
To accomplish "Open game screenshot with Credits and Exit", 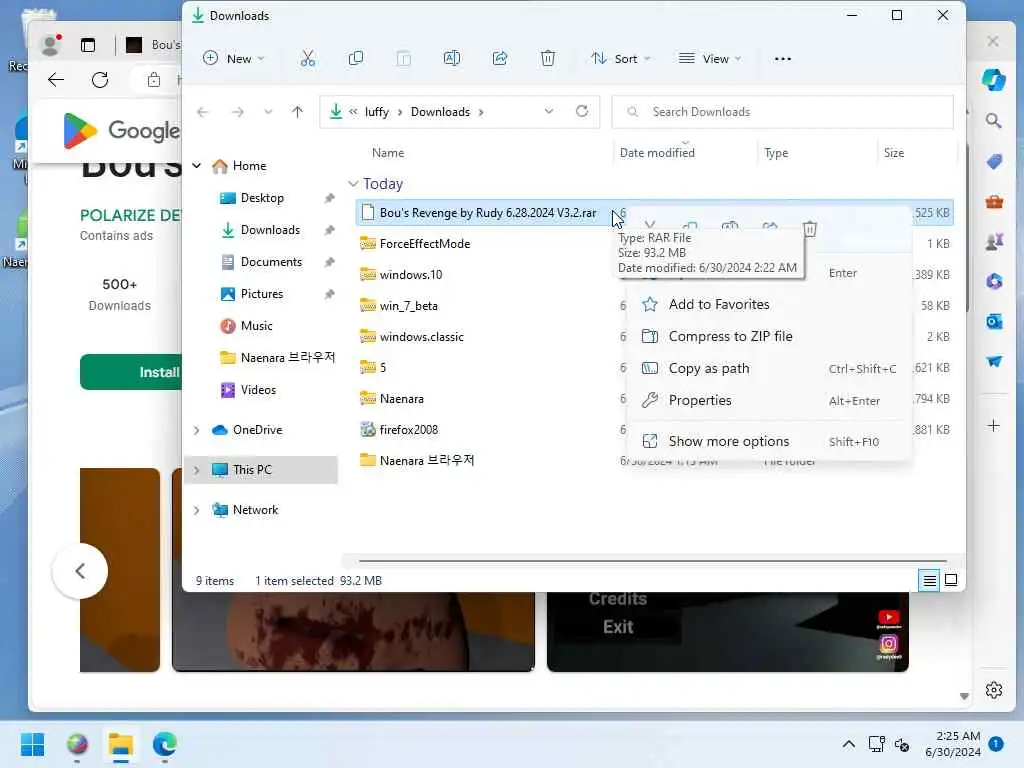I will click(728, 632).
